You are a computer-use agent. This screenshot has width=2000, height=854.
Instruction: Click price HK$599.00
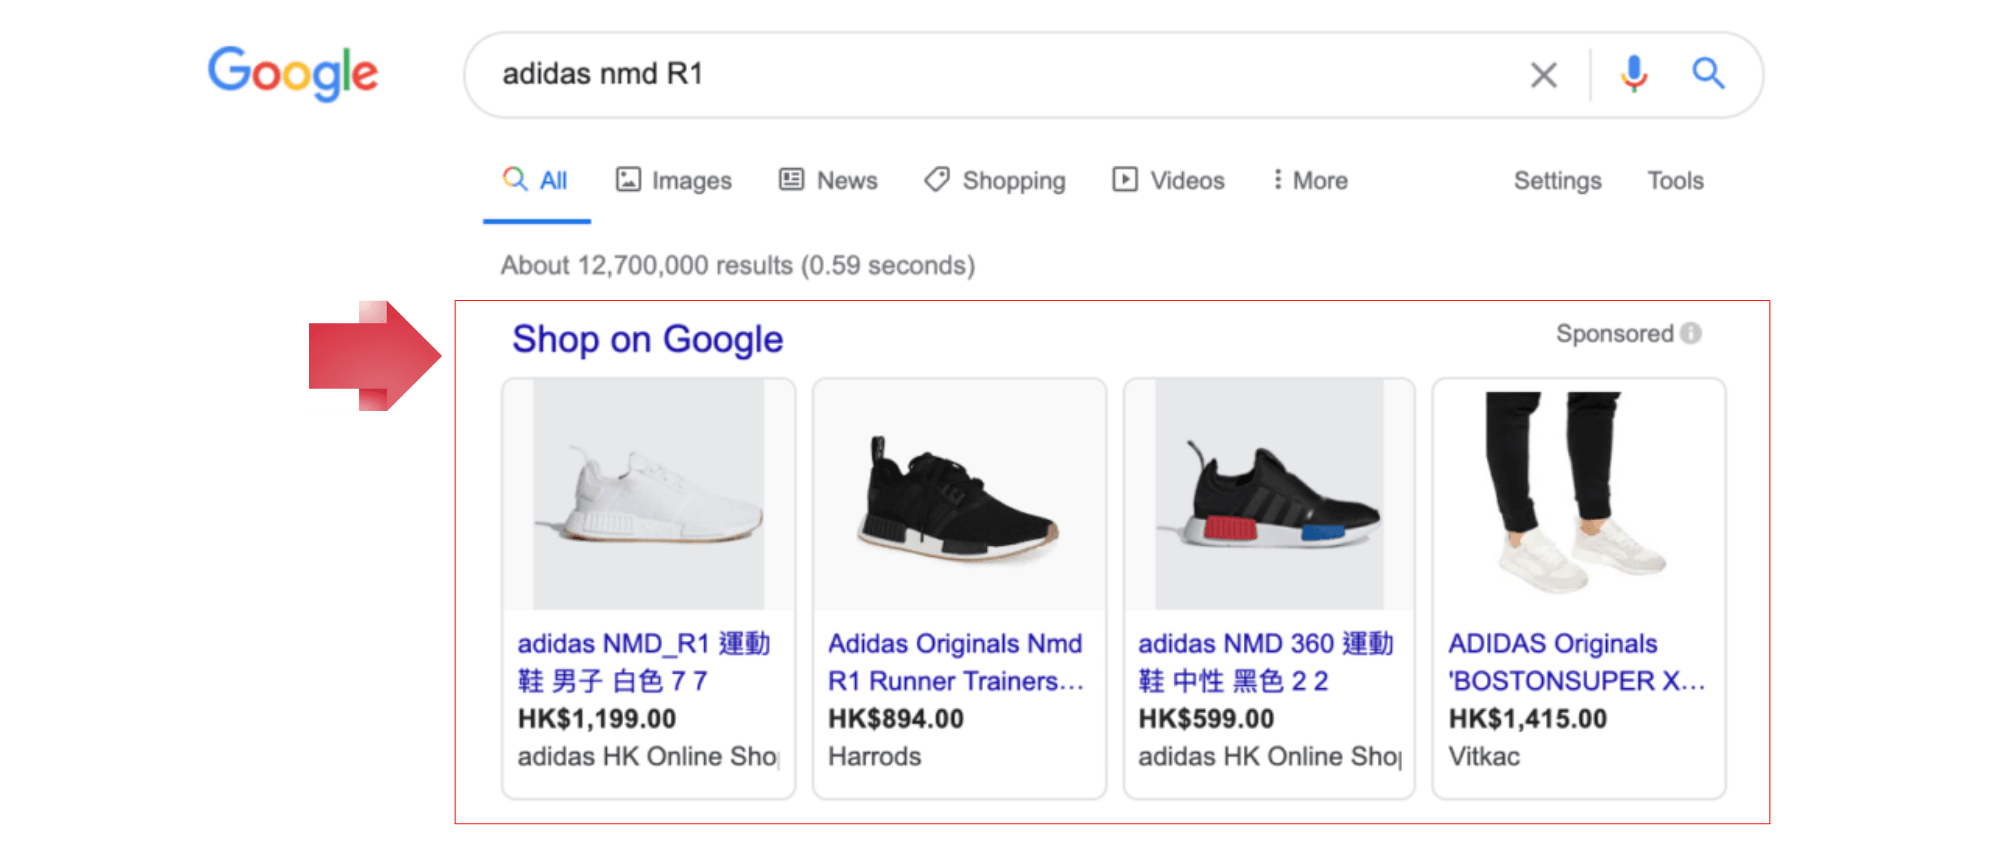click(x=1206, y=719)
